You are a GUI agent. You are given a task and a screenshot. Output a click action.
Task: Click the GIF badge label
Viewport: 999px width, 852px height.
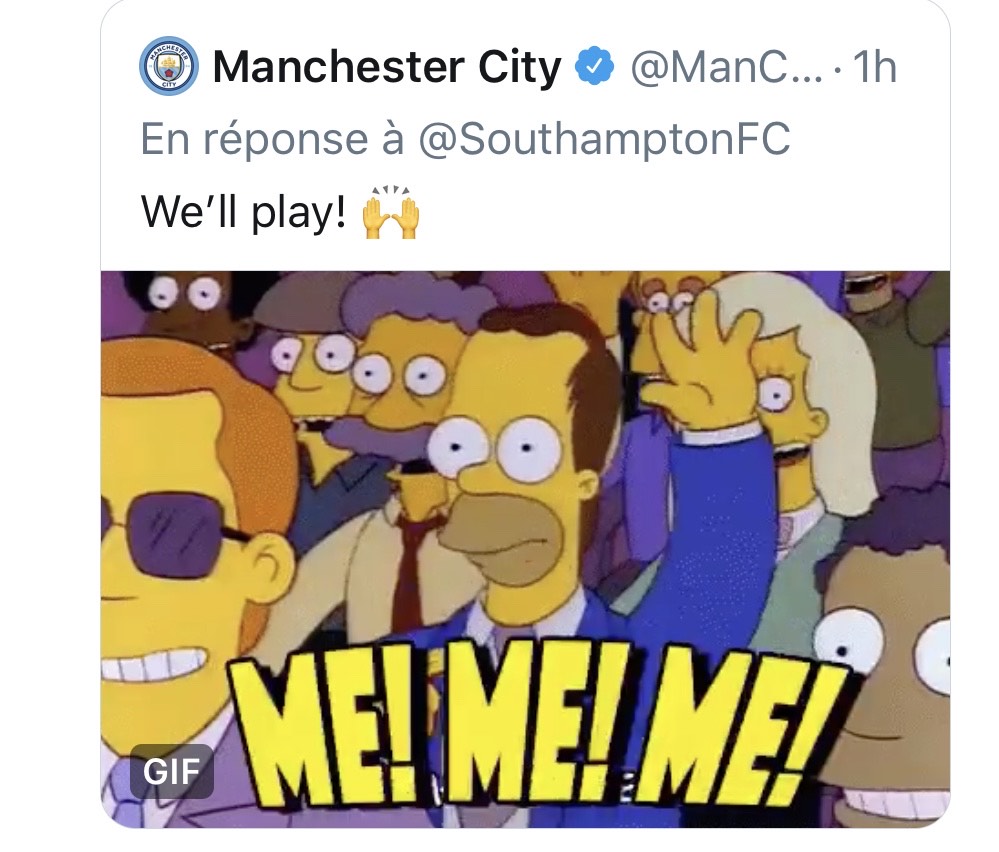click(171, 771)
